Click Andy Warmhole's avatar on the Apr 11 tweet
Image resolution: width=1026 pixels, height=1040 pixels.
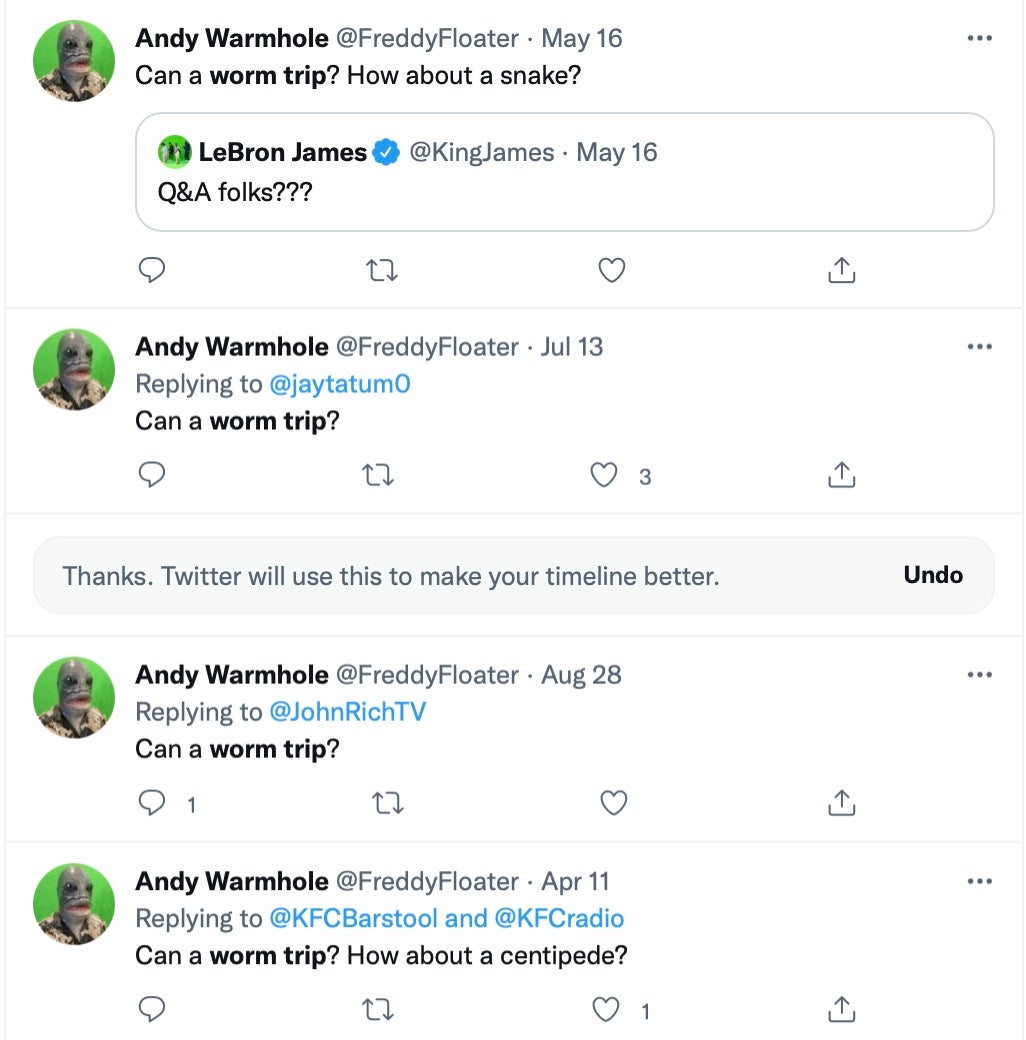74,904
